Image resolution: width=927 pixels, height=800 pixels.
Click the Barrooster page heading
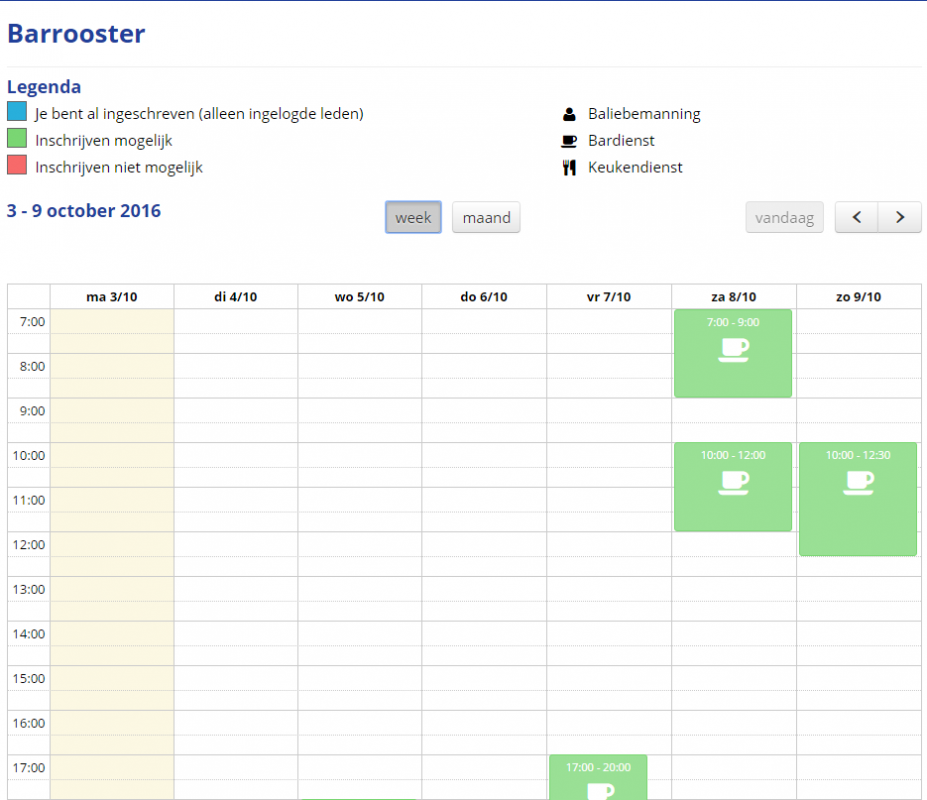pos(76,34)
